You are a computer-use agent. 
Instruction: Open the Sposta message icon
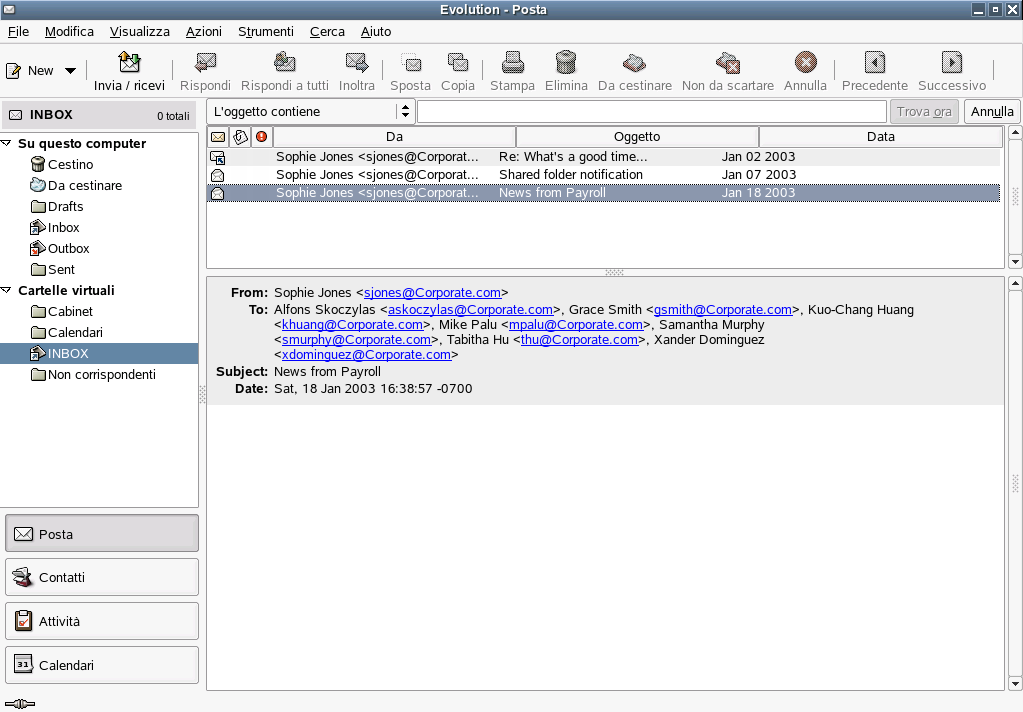click(x=410, y=62)
